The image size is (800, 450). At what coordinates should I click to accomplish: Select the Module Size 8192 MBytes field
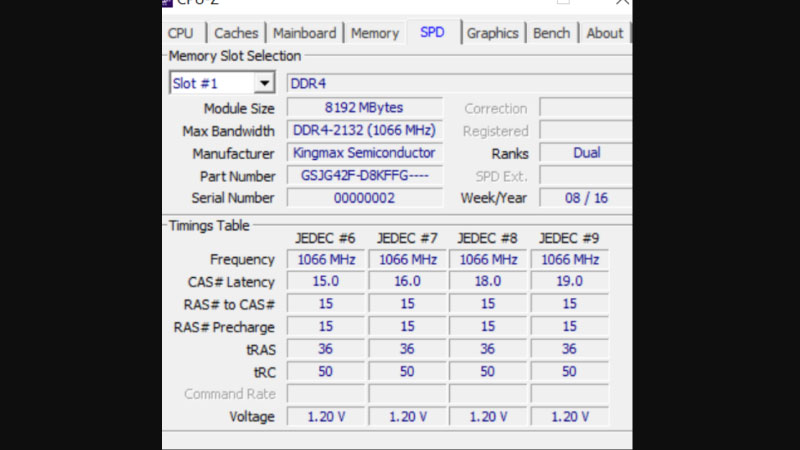point(365,108)
